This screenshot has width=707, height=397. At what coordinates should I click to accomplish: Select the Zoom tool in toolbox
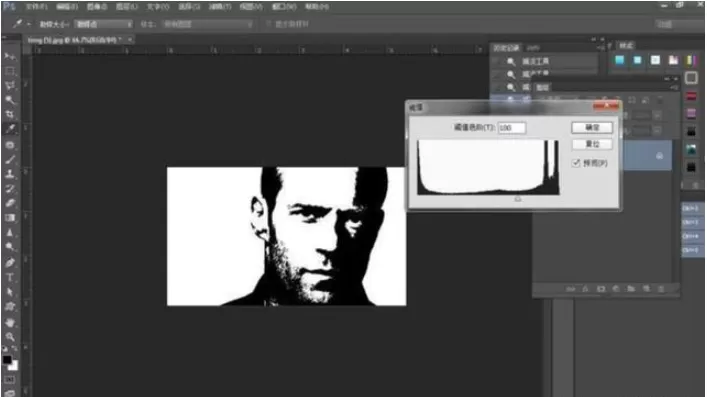(9, 337)
